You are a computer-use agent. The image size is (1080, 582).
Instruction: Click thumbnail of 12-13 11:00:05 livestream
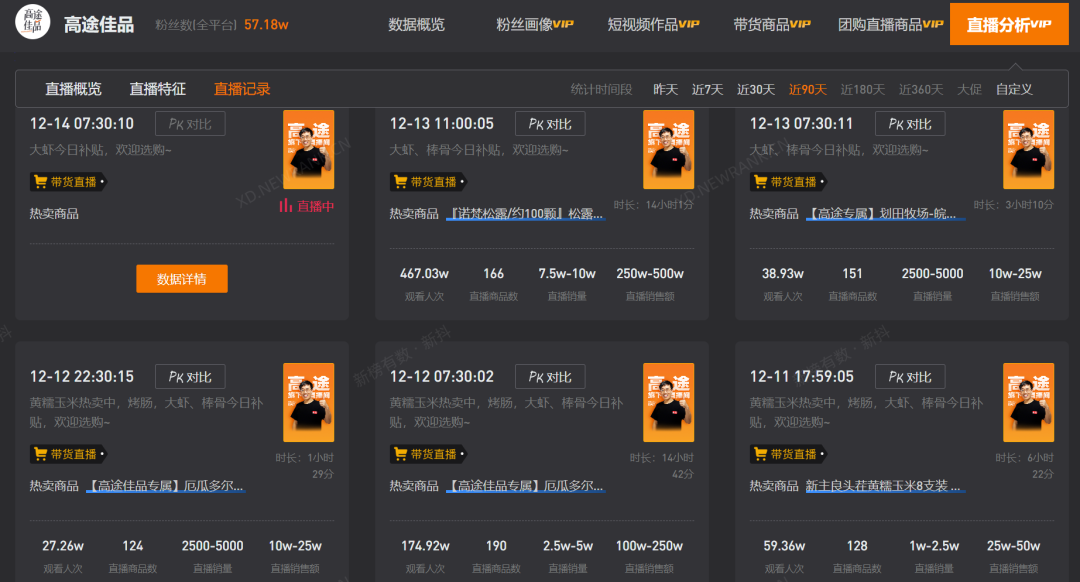(x=669, y=149)
